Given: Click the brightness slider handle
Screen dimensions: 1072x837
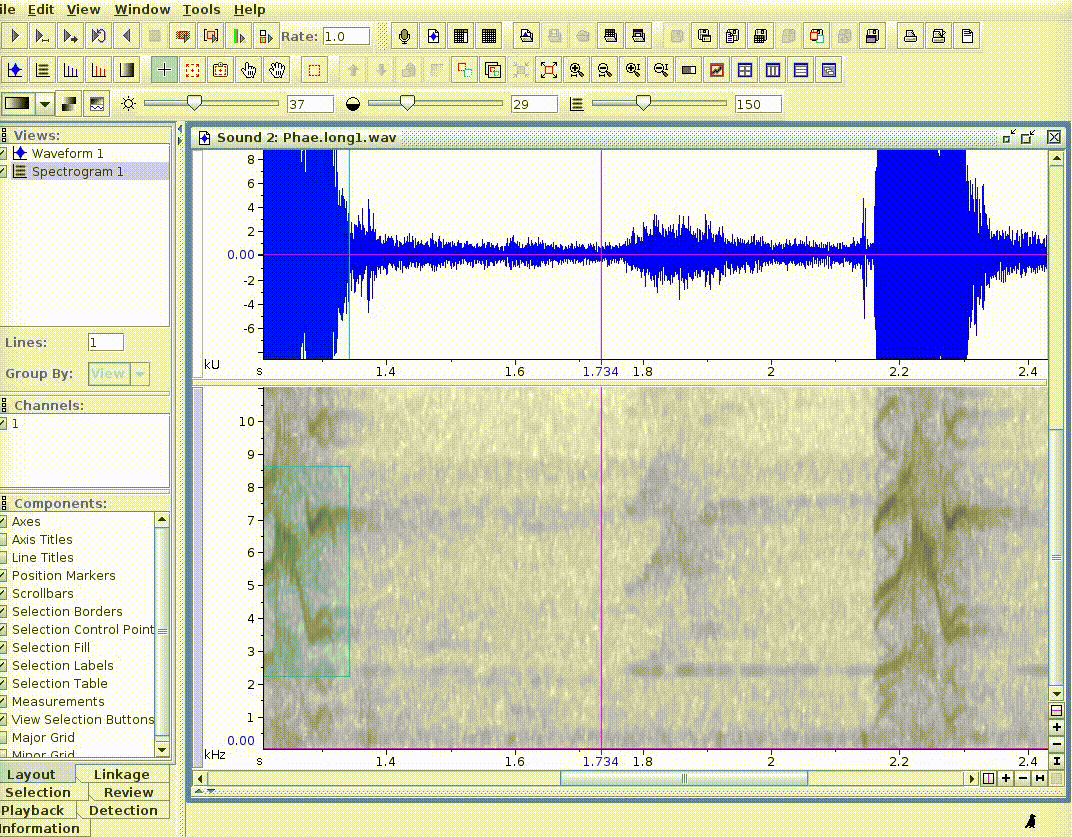Looking at the screenshot, I should point(194,103).
